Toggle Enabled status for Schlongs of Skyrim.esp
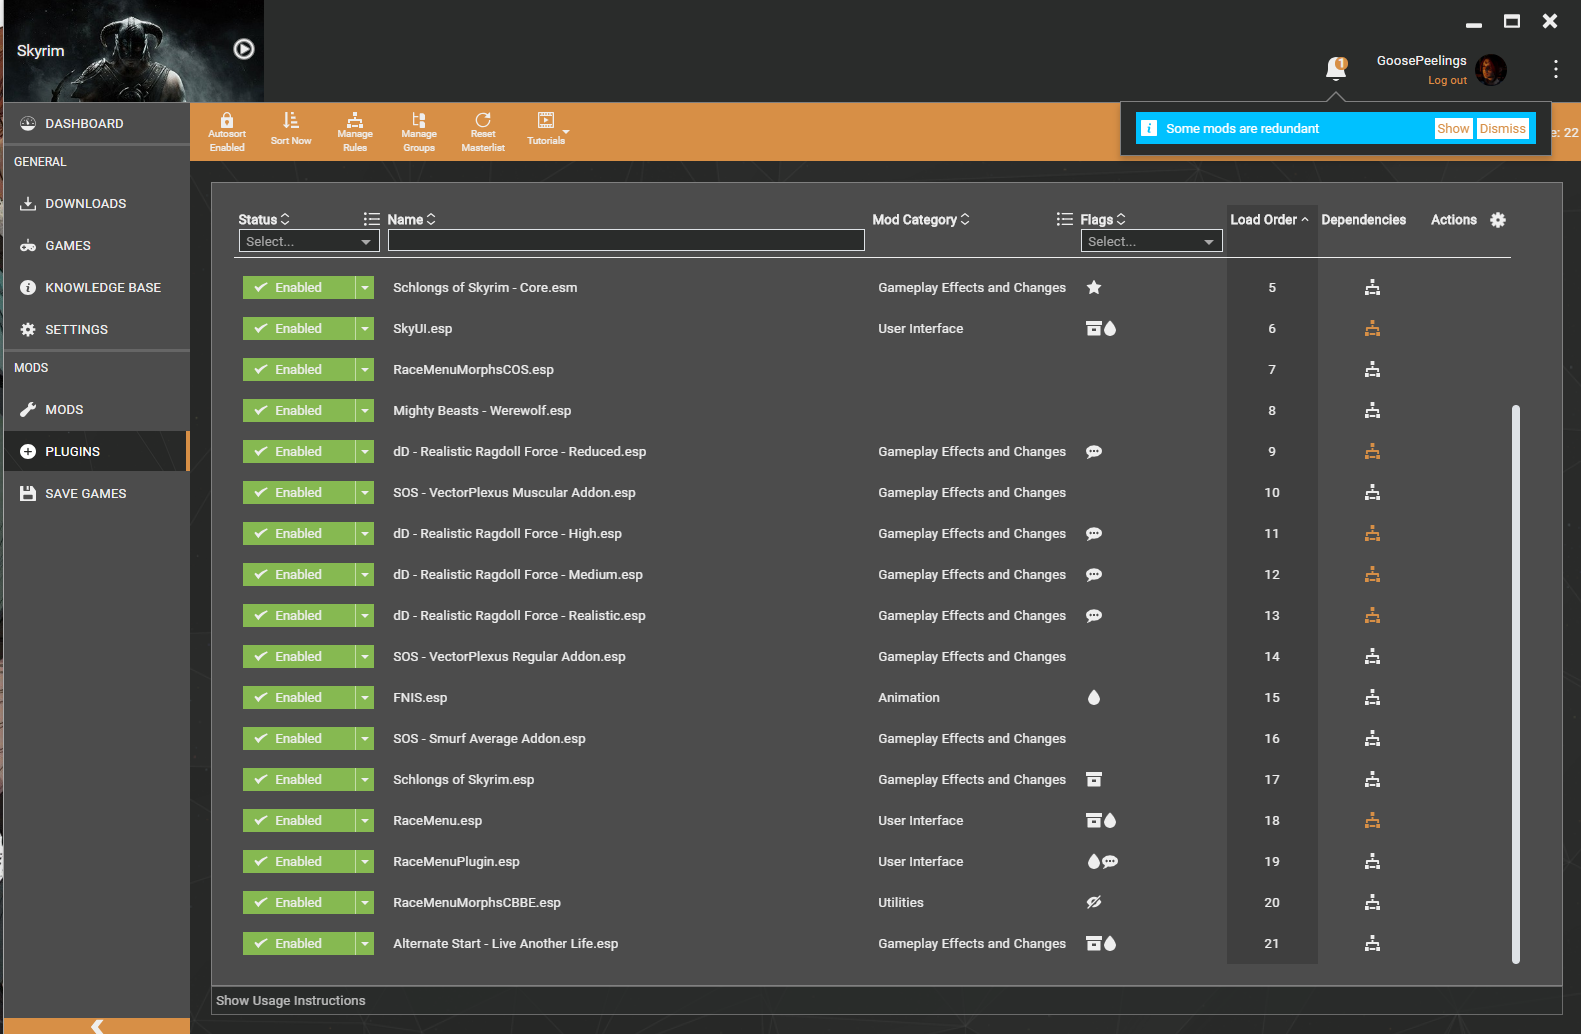Viewport: 1581px width, 1034px height. pos(299,780)
